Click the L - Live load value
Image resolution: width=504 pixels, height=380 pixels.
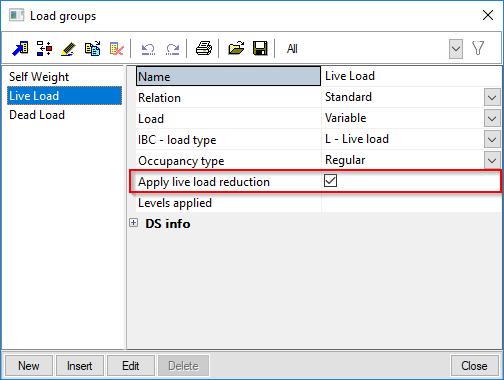[357, 139]
